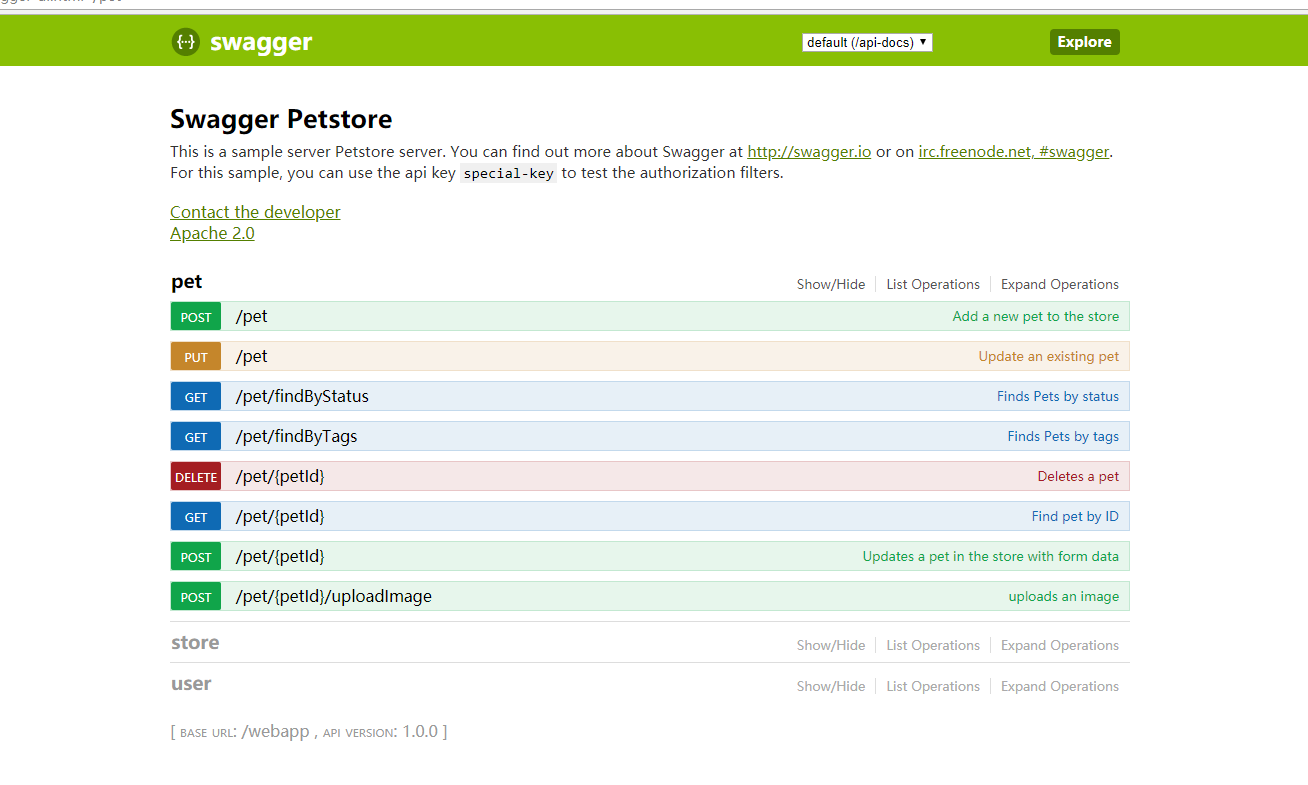The width and height of the screenshot is (1308, 785).
Task: Expand the user section heading
Action: tap(191, 683)
